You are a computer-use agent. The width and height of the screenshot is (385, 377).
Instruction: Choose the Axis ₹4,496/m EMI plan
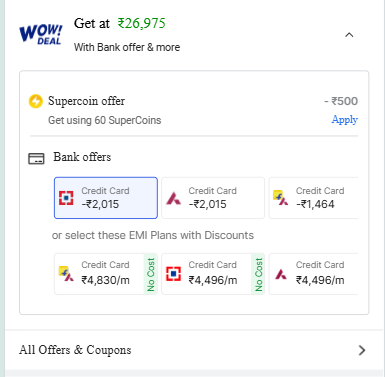coord(313,274)
